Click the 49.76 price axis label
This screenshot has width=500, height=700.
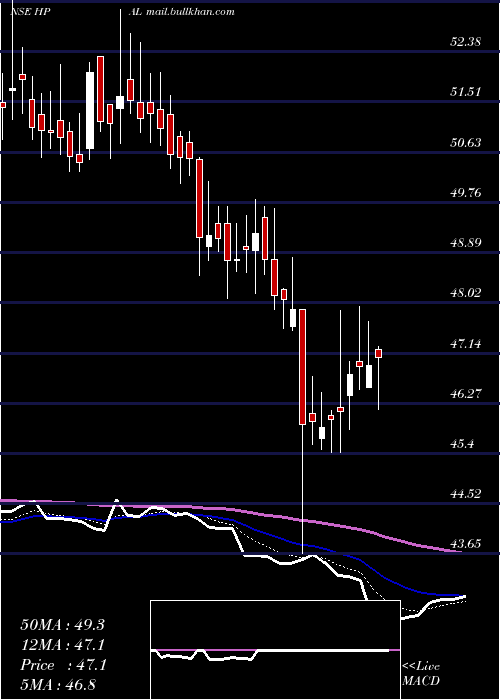point(465,193)
